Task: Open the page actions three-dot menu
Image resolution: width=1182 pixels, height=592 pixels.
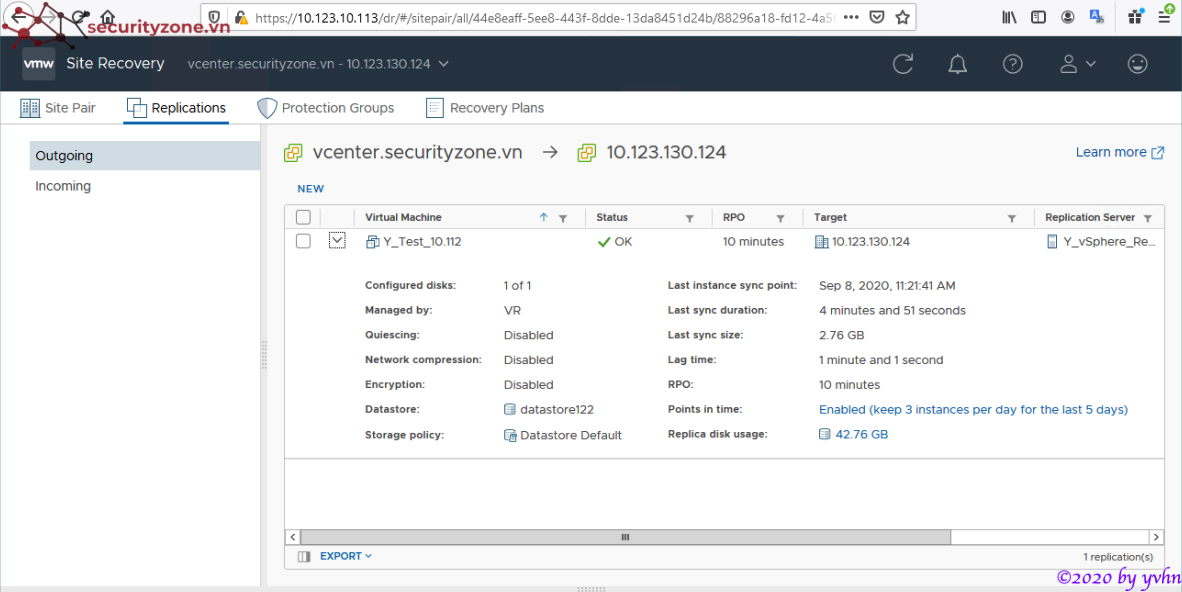Action: 850,17
